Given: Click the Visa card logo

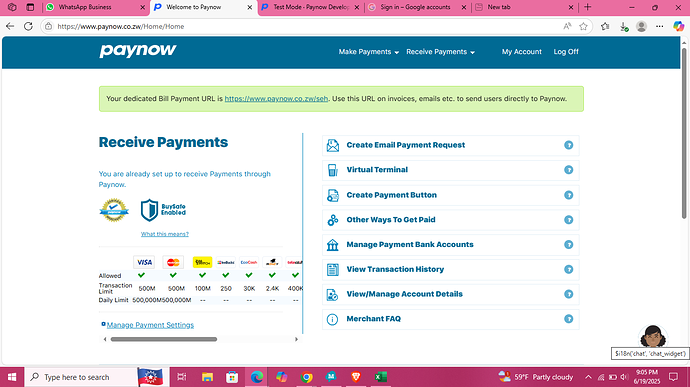Looking at the screenshot, I should tap(144, 262).
